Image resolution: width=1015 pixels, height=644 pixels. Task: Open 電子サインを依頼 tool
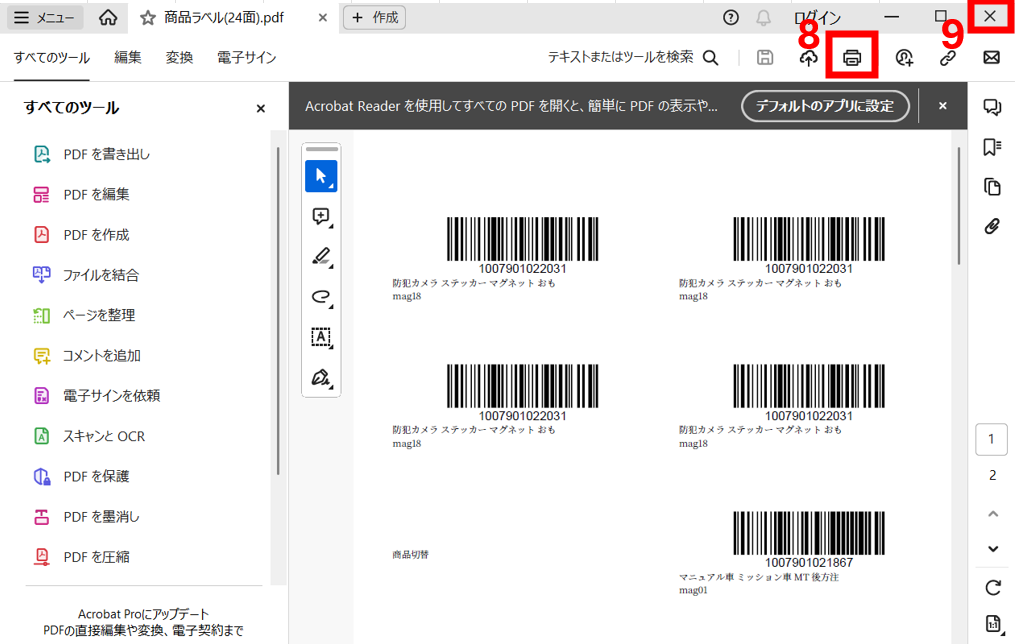coord(96,395)
